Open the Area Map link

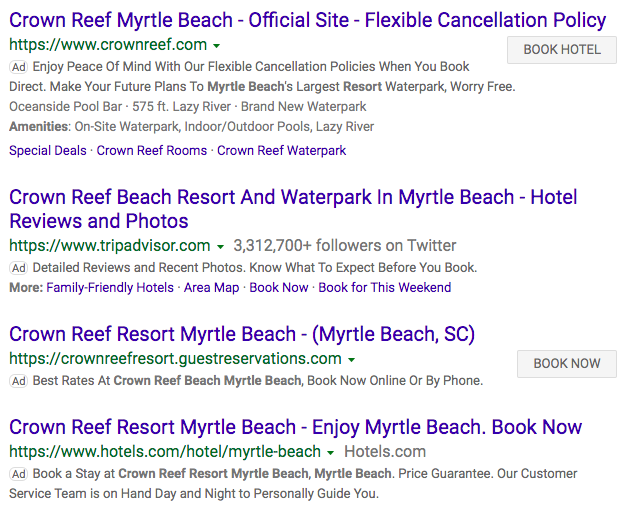pyautogui.click(x=211, y=287)
